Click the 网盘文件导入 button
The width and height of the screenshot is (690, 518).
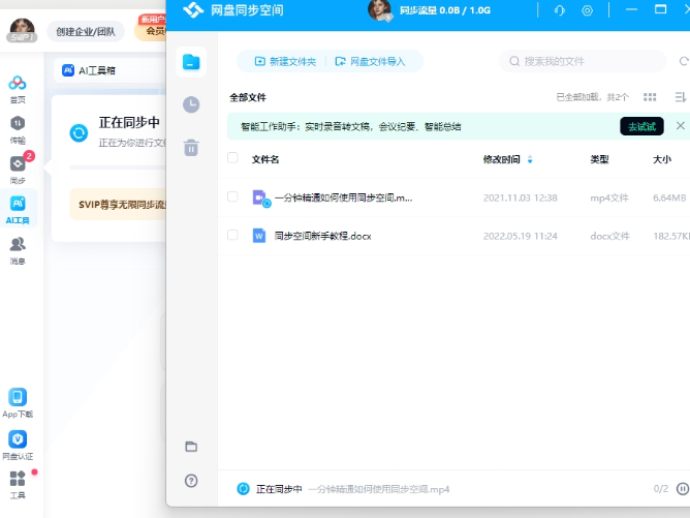coord(370,62)
